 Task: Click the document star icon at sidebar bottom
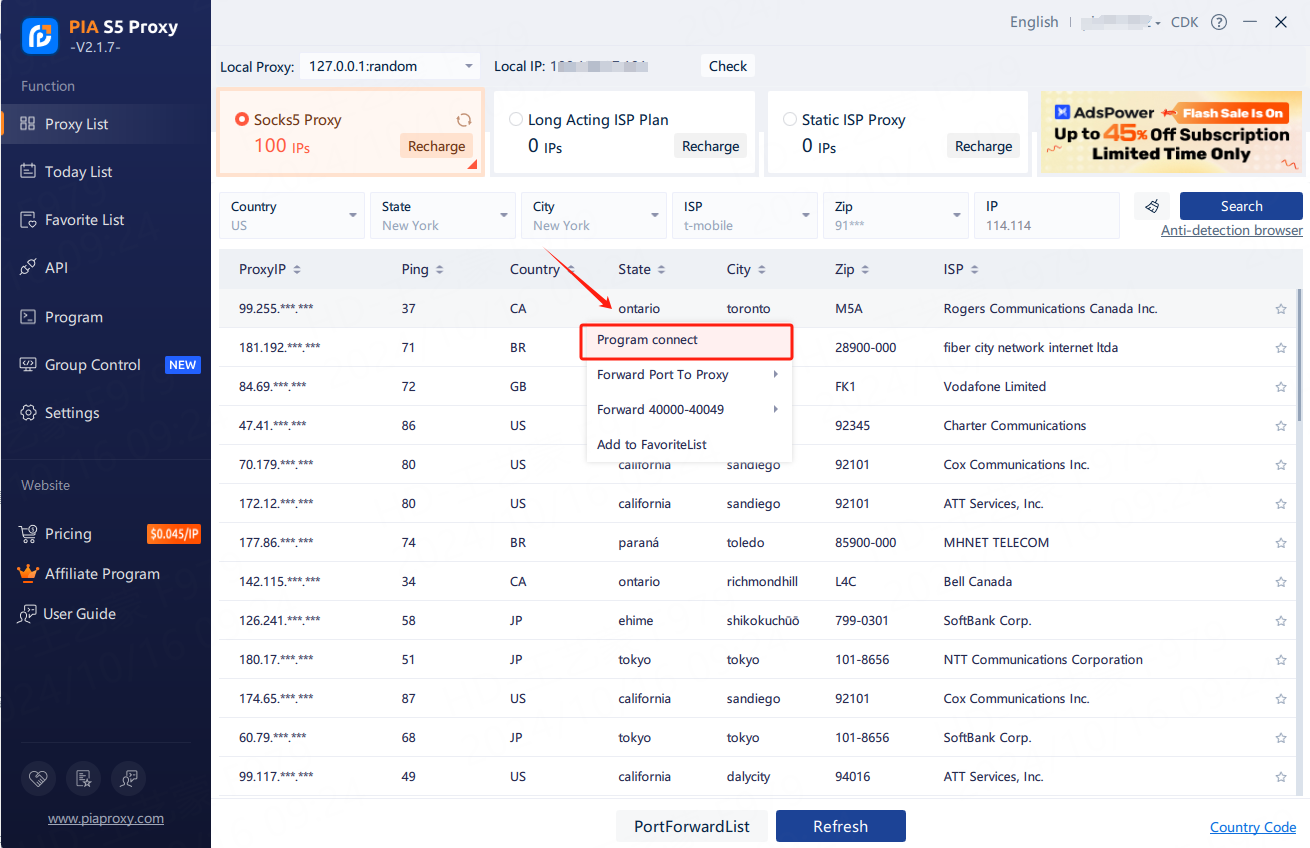83,778
